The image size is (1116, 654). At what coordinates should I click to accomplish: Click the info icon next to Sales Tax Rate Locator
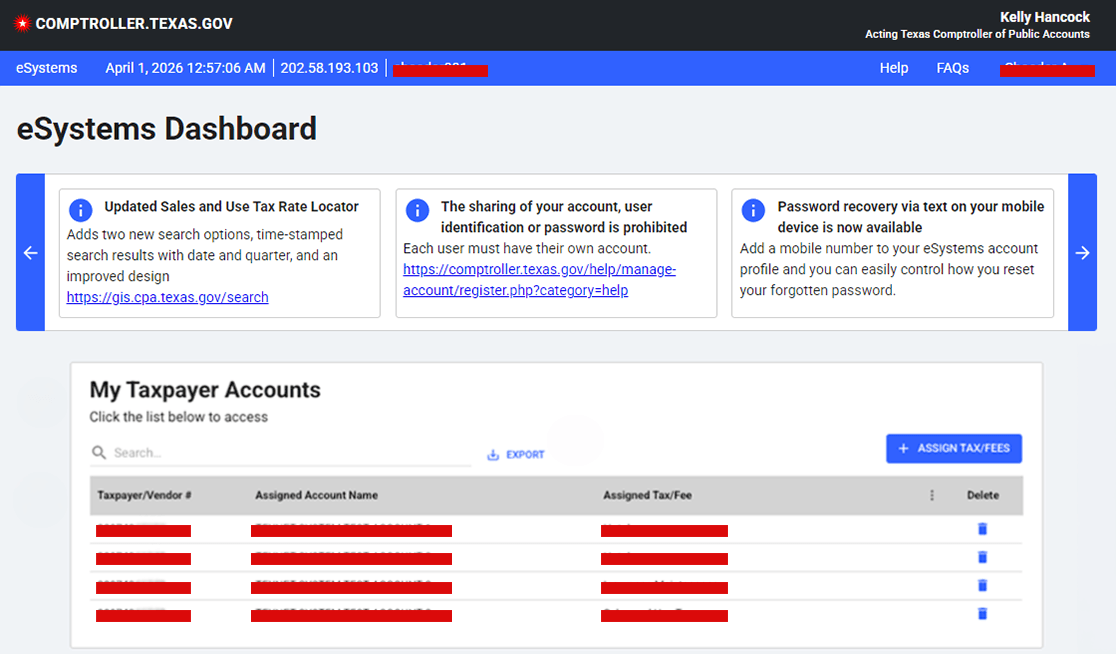click(x=80, y=210)
